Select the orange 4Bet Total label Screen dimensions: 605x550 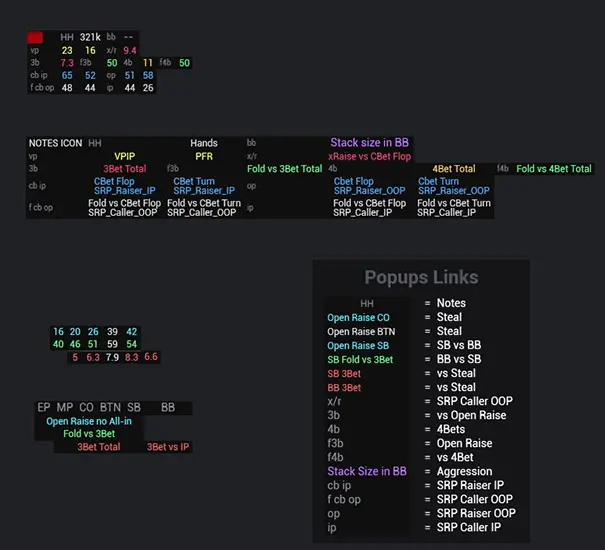453,169
